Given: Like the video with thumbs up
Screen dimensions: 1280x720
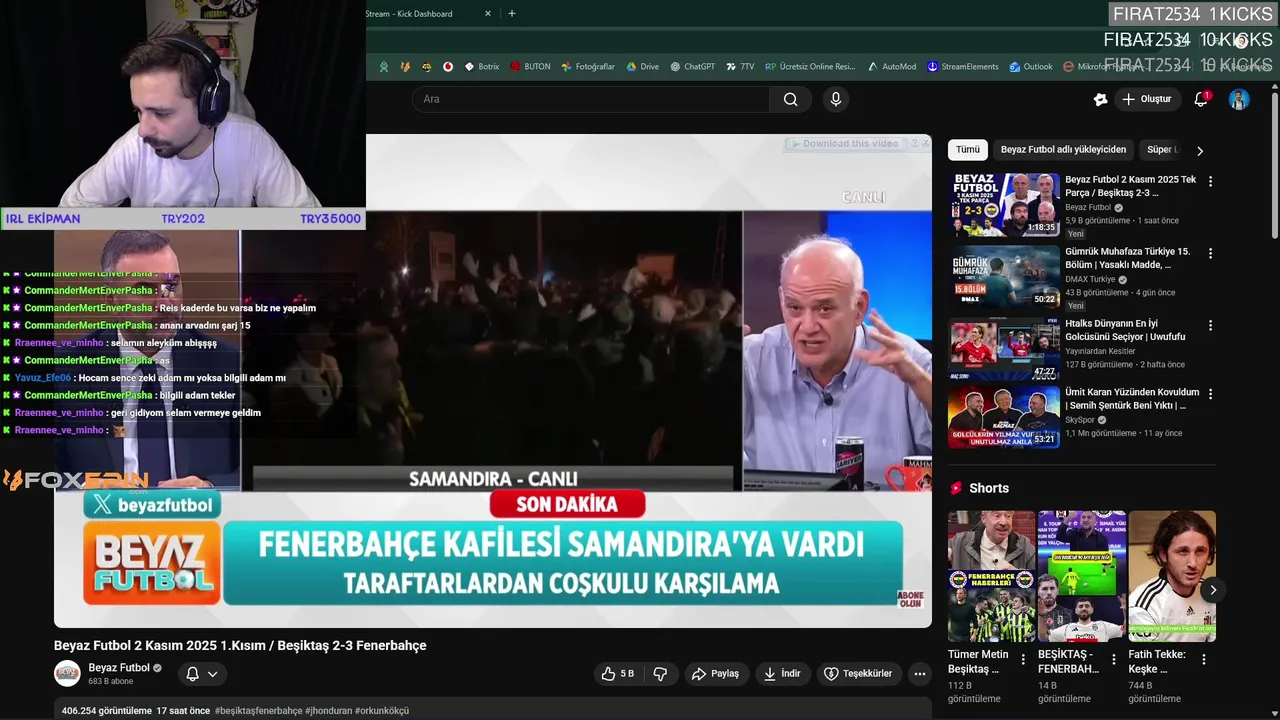Looking at the screenshot, I should click(x=618, y=674).
